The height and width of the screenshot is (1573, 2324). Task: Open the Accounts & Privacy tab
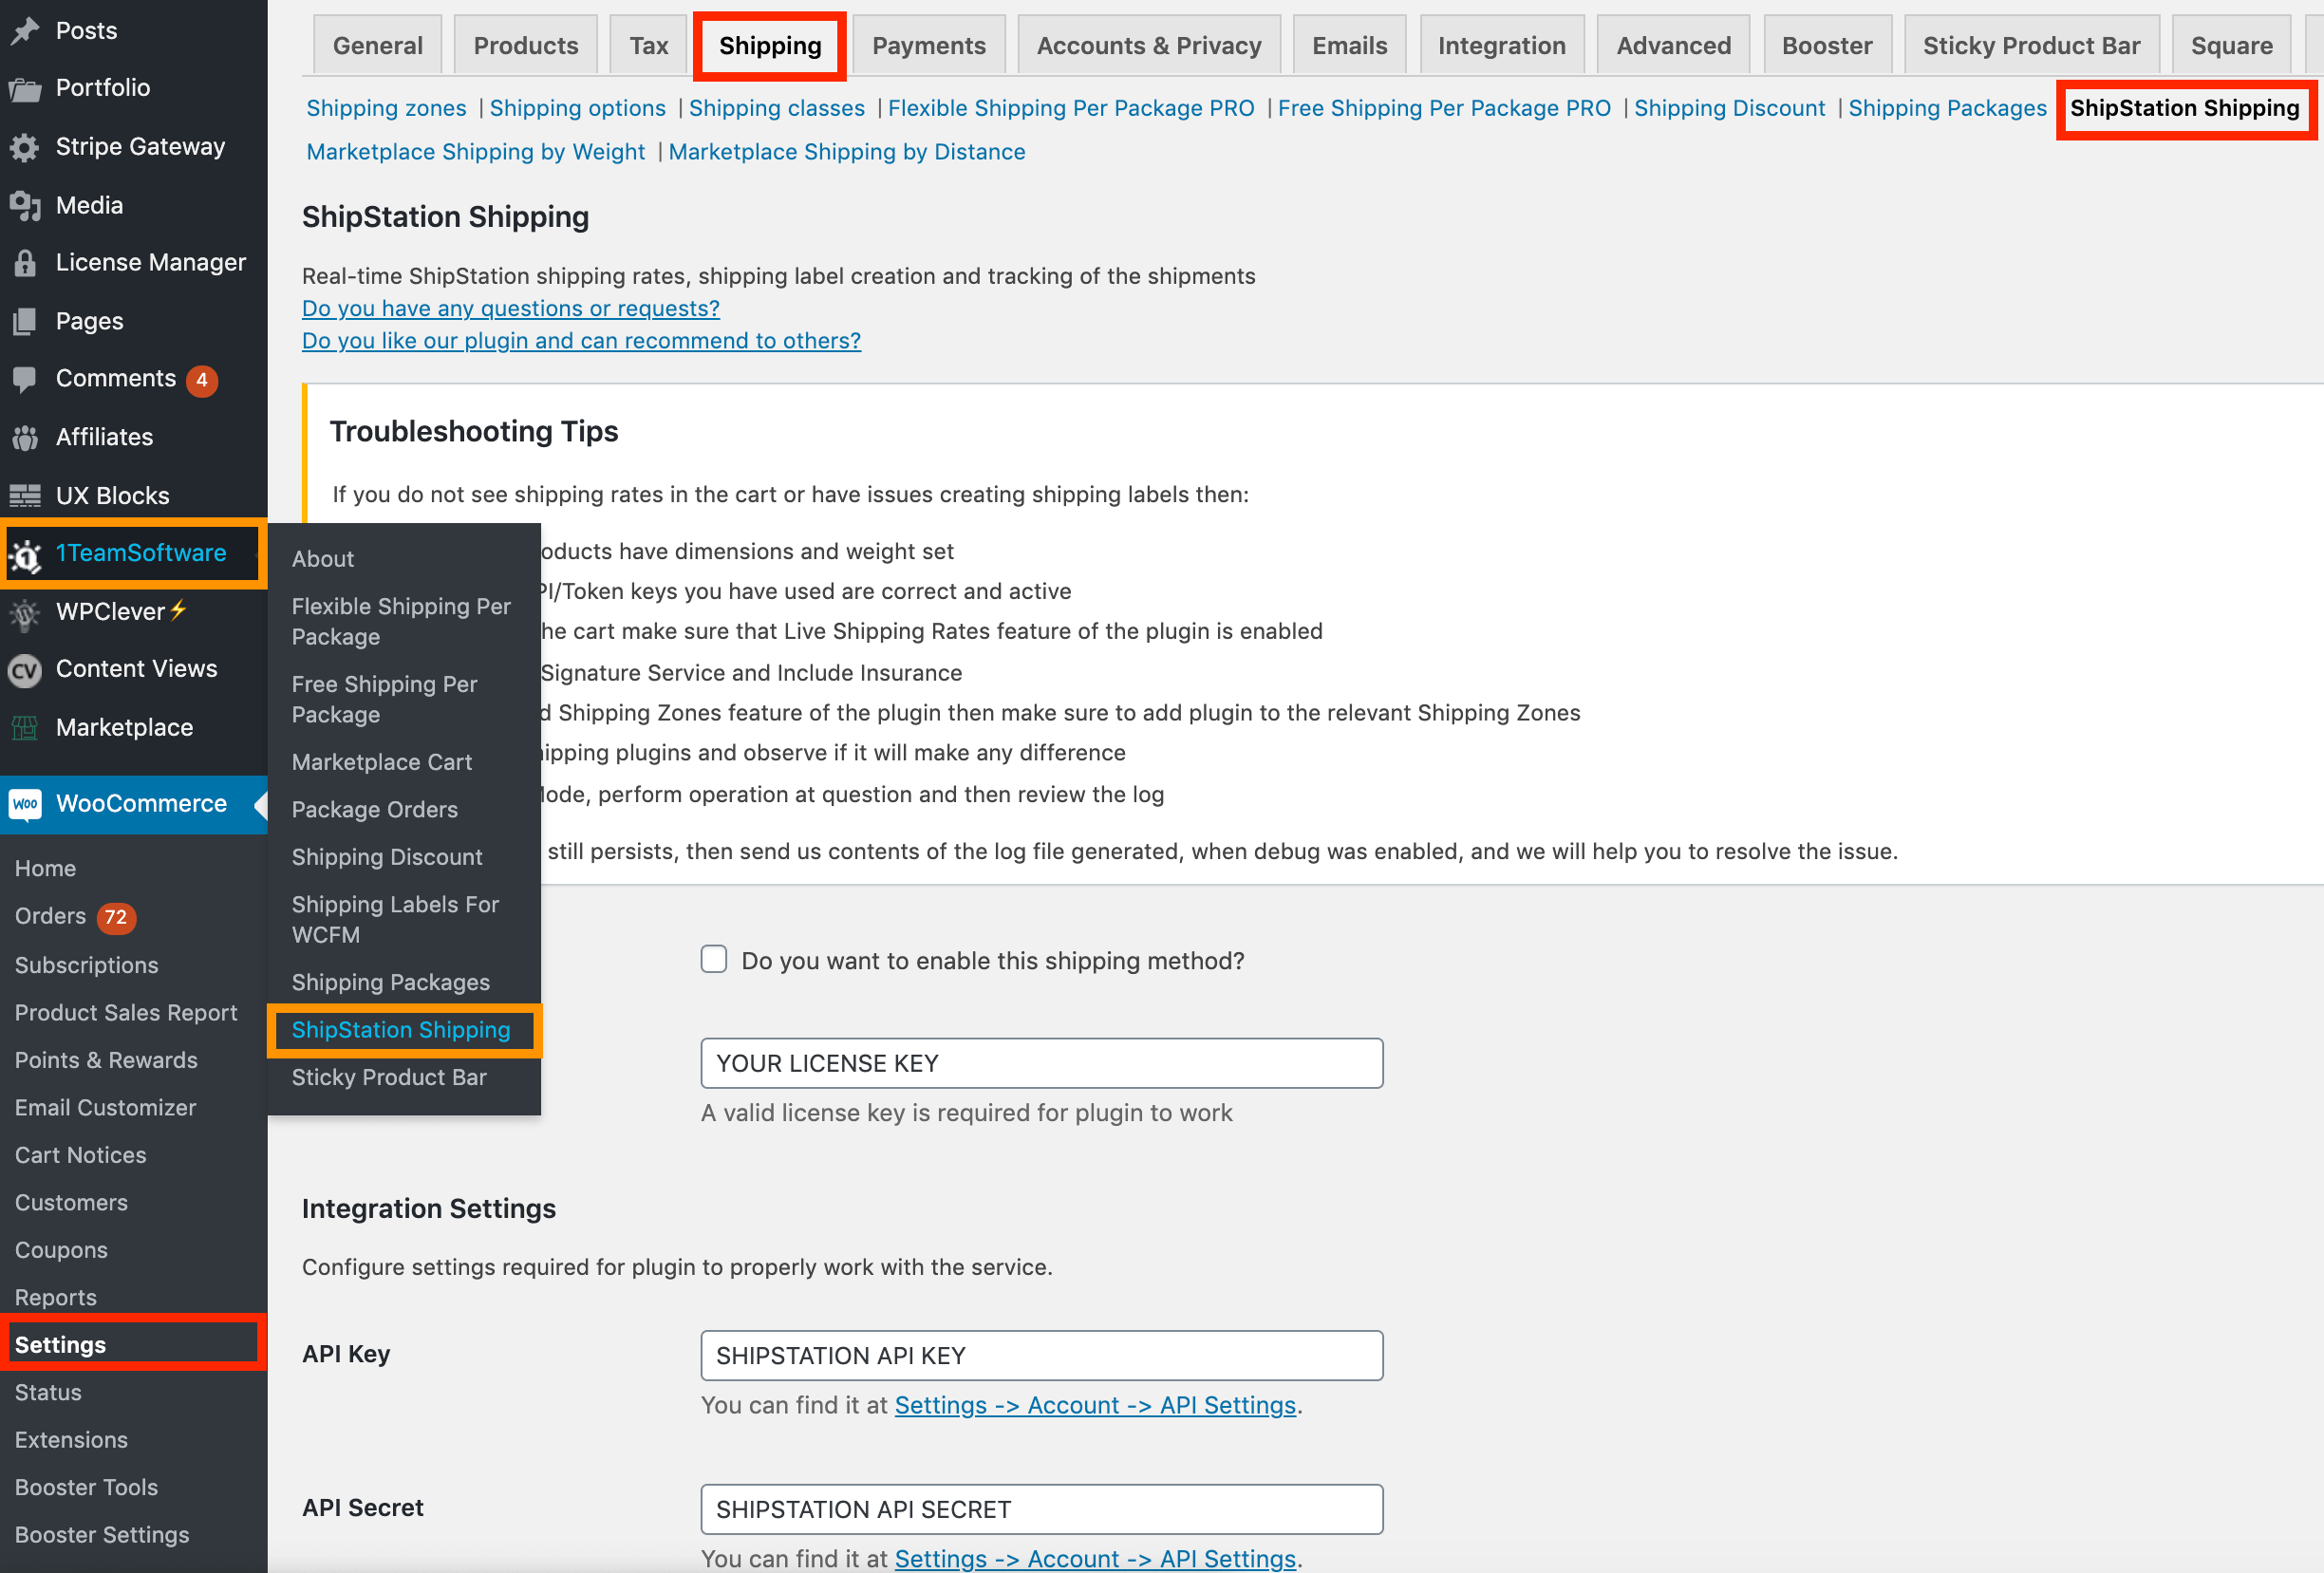click(1148, 46)
